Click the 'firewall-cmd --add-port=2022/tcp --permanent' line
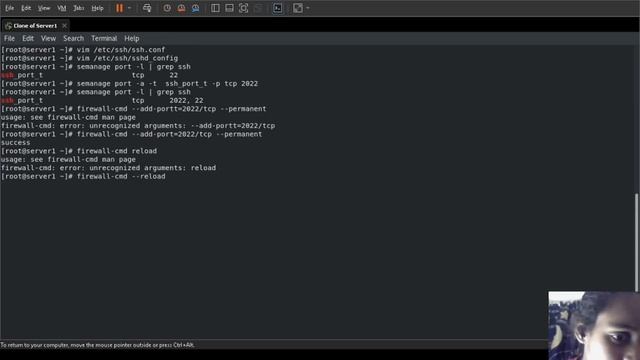This screenshot has width=640, height=360. click(x=131, y=134)
